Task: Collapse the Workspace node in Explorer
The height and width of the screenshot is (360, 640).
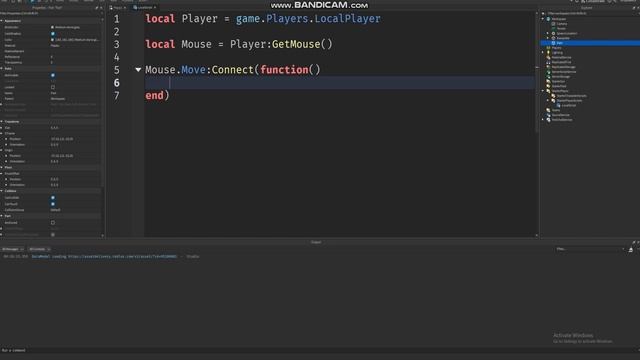Action: (543, 19)
